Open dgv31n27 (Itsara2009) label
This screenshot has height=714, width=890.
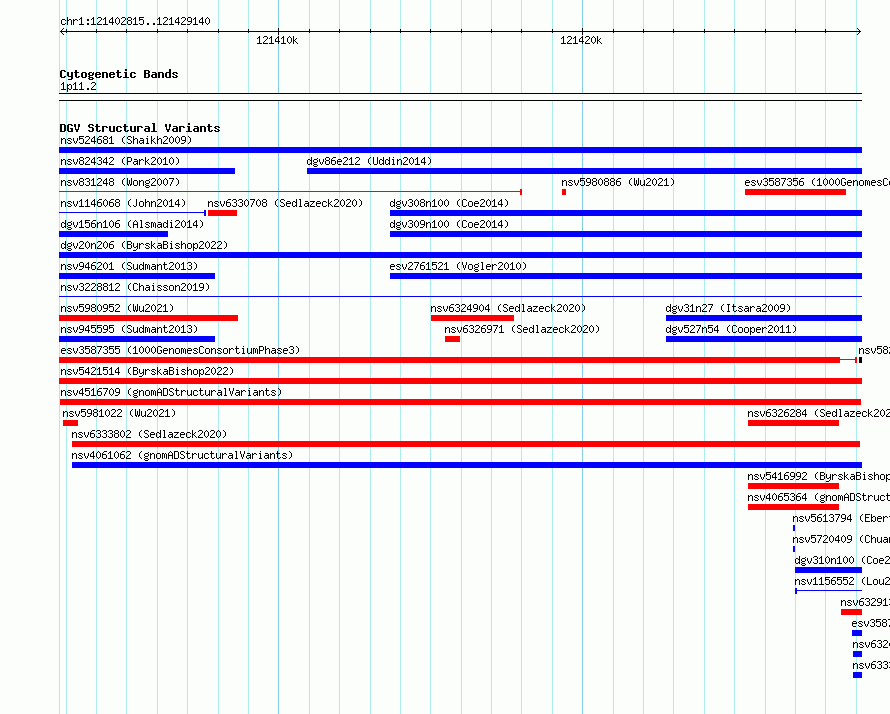(728, 308)
